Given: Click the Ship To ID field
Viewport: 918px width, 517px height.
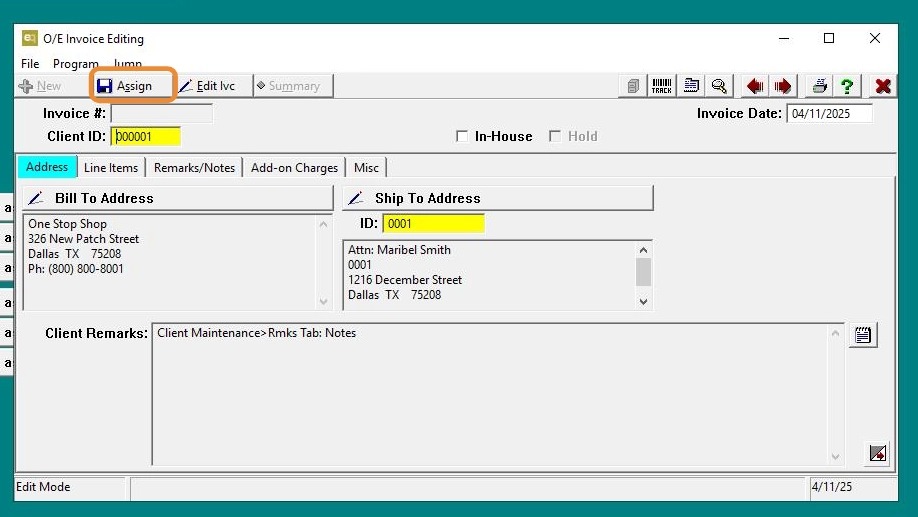Looking at the screenshot, I should [434, 224].
